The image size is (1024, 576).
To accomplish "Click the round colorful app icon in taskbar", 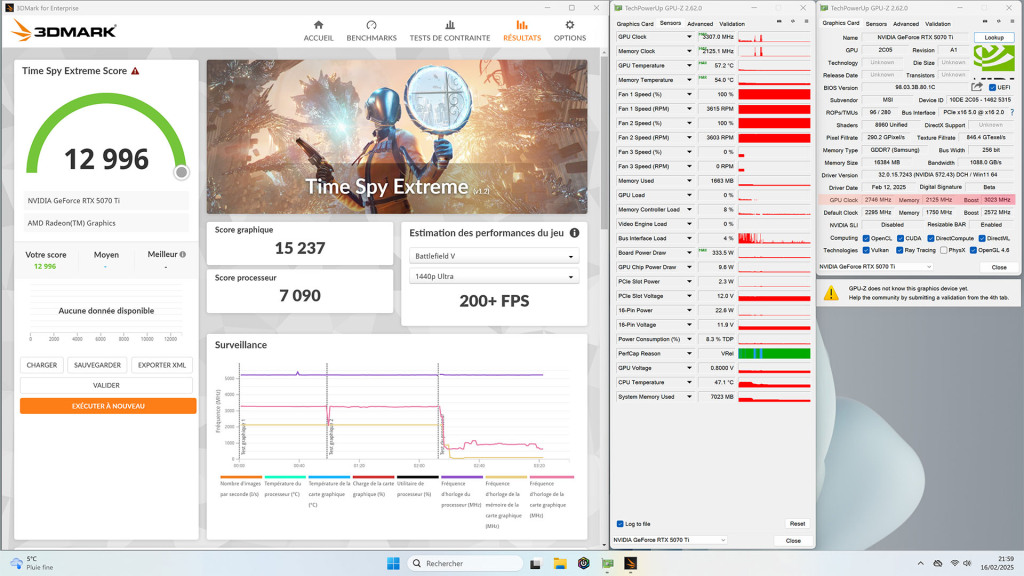I will click(x=584, y=563).
